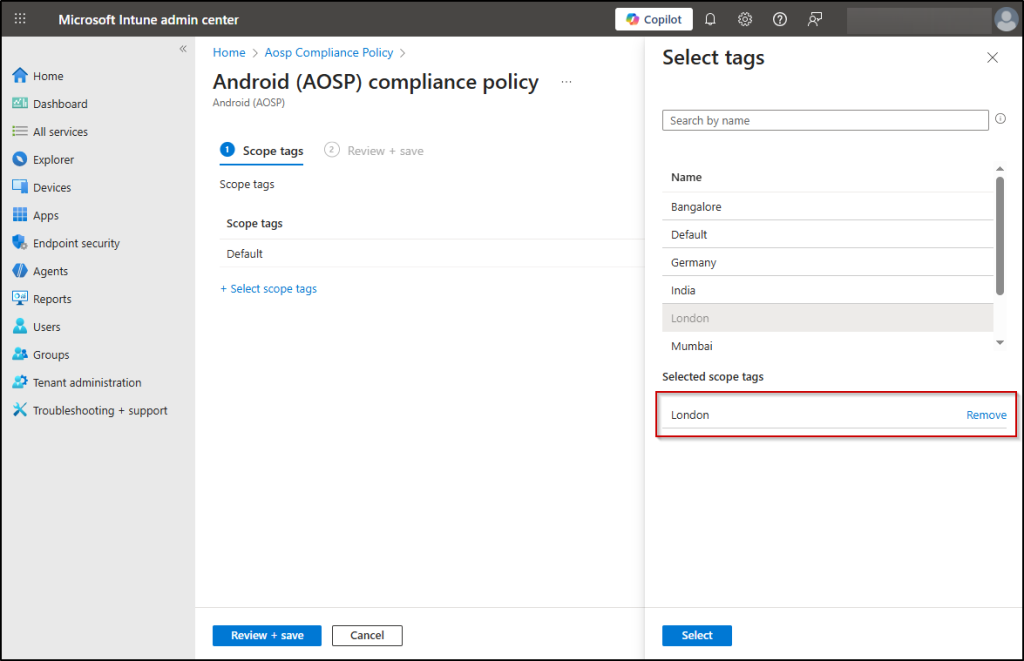The image size is (1024, 661).
Task: Click the Select scope tags link
Action: click(269, 289)
